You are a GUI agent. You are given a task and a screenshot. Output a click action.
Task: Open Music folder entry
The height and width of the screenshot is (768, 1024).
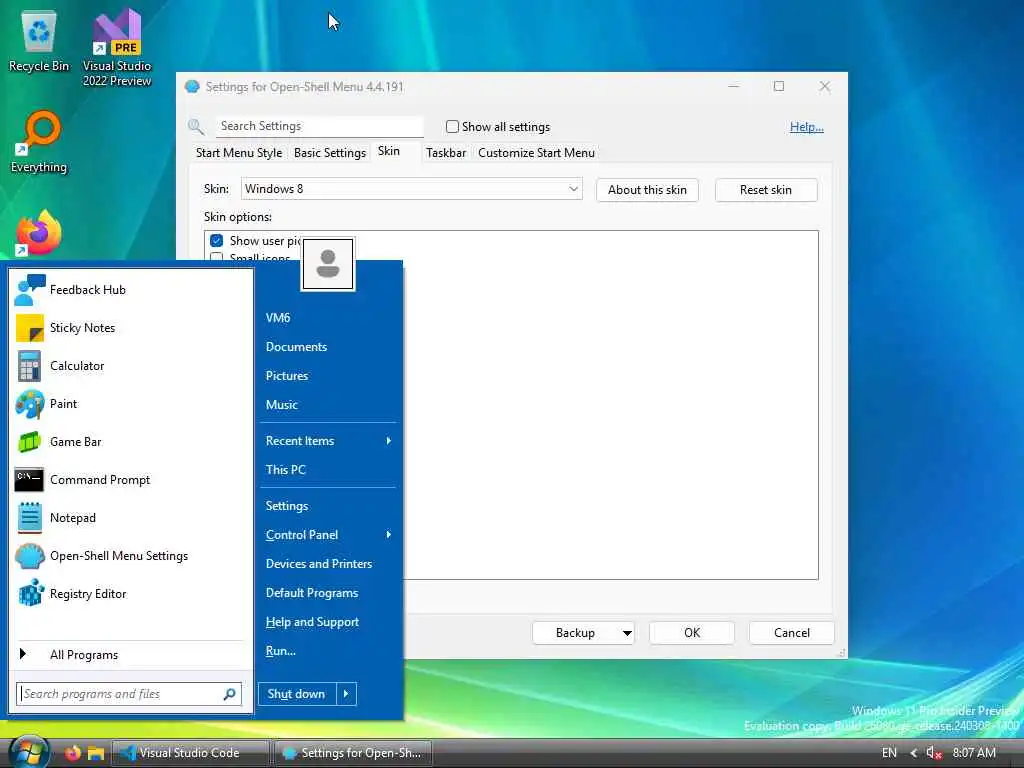click(328, 405)
